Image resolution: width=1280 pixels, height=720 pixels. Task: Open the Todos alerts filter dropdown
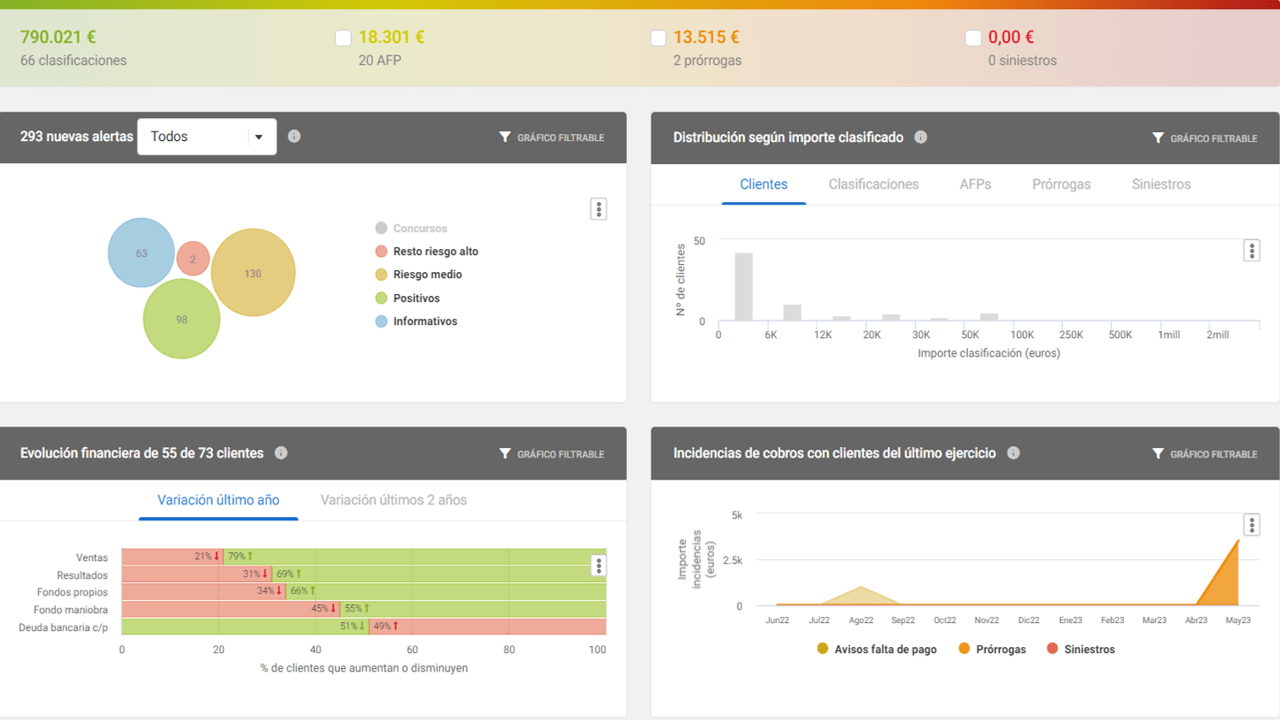pos(207,137)
